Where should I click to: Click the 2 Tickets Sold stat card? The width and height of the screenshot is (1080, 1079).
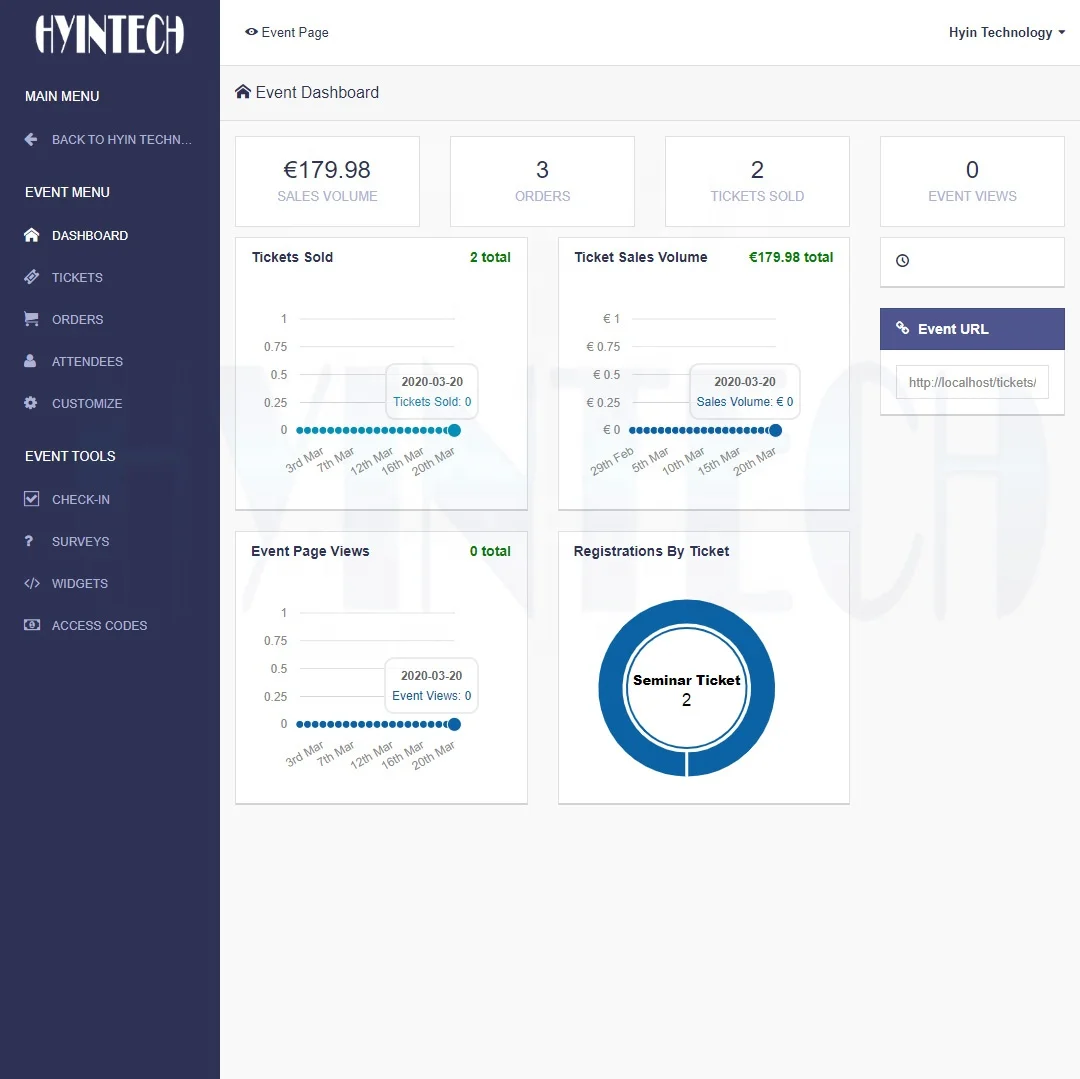coord(757,182)
